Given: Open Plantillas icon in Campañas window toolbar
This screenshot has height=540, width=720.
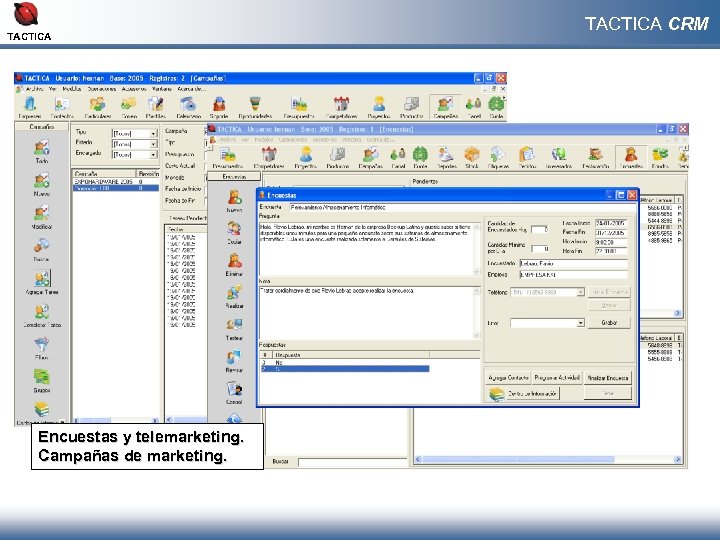Looking at the screenshot, I should click(156, 107).
